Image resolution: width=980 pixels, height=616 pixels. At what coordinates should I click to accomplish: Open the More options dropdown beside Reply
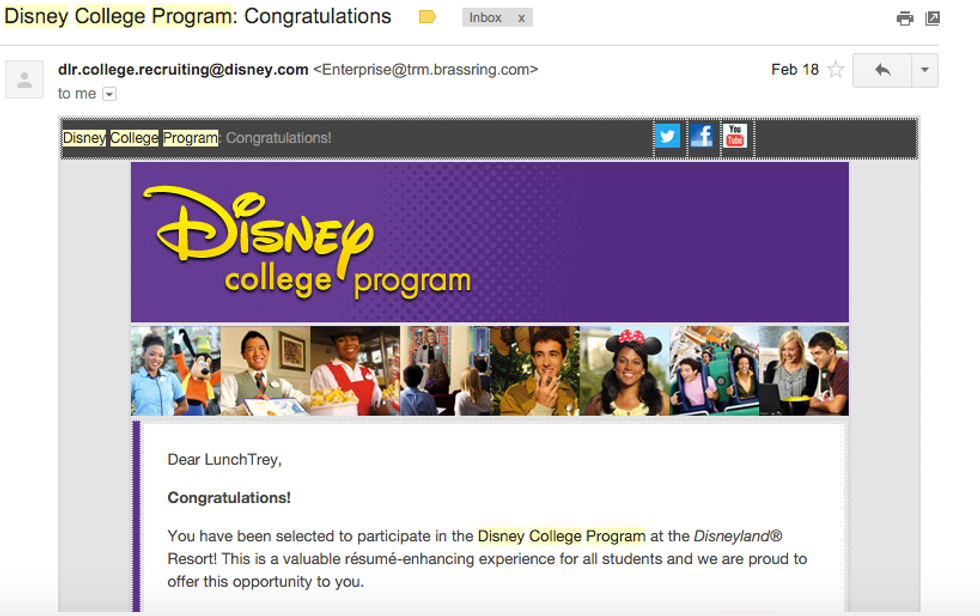(x=924, y=70)
